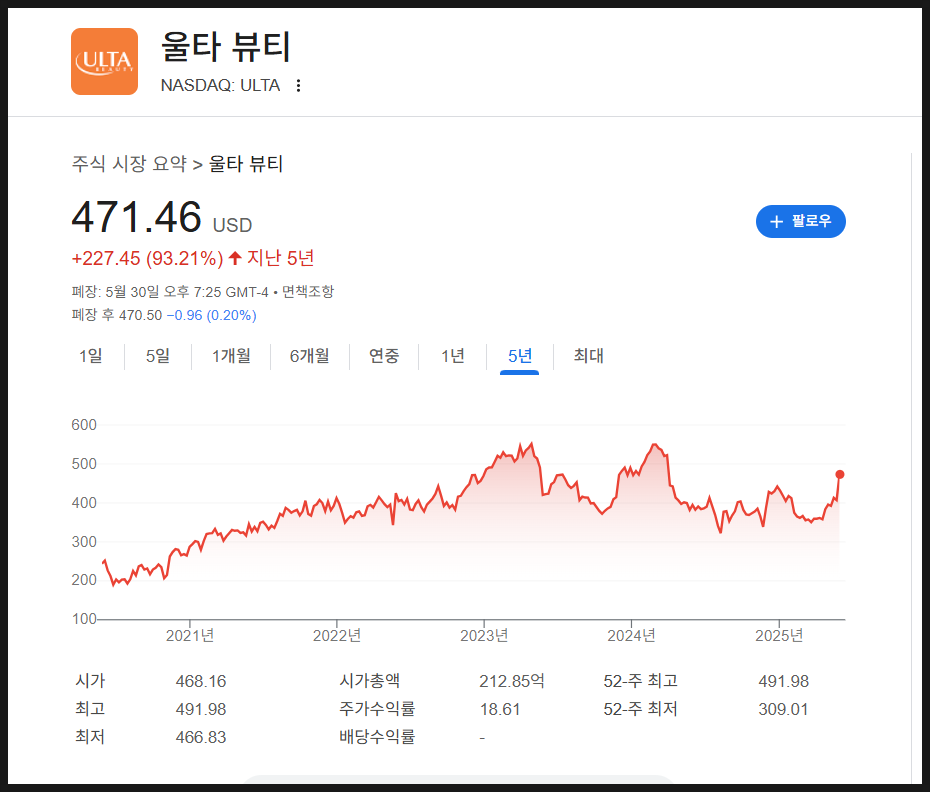This screenshot has height=792, width=930.
Task: Click the after-hours change −0.96 (0.20%)
Action: (x=212, y=315)
